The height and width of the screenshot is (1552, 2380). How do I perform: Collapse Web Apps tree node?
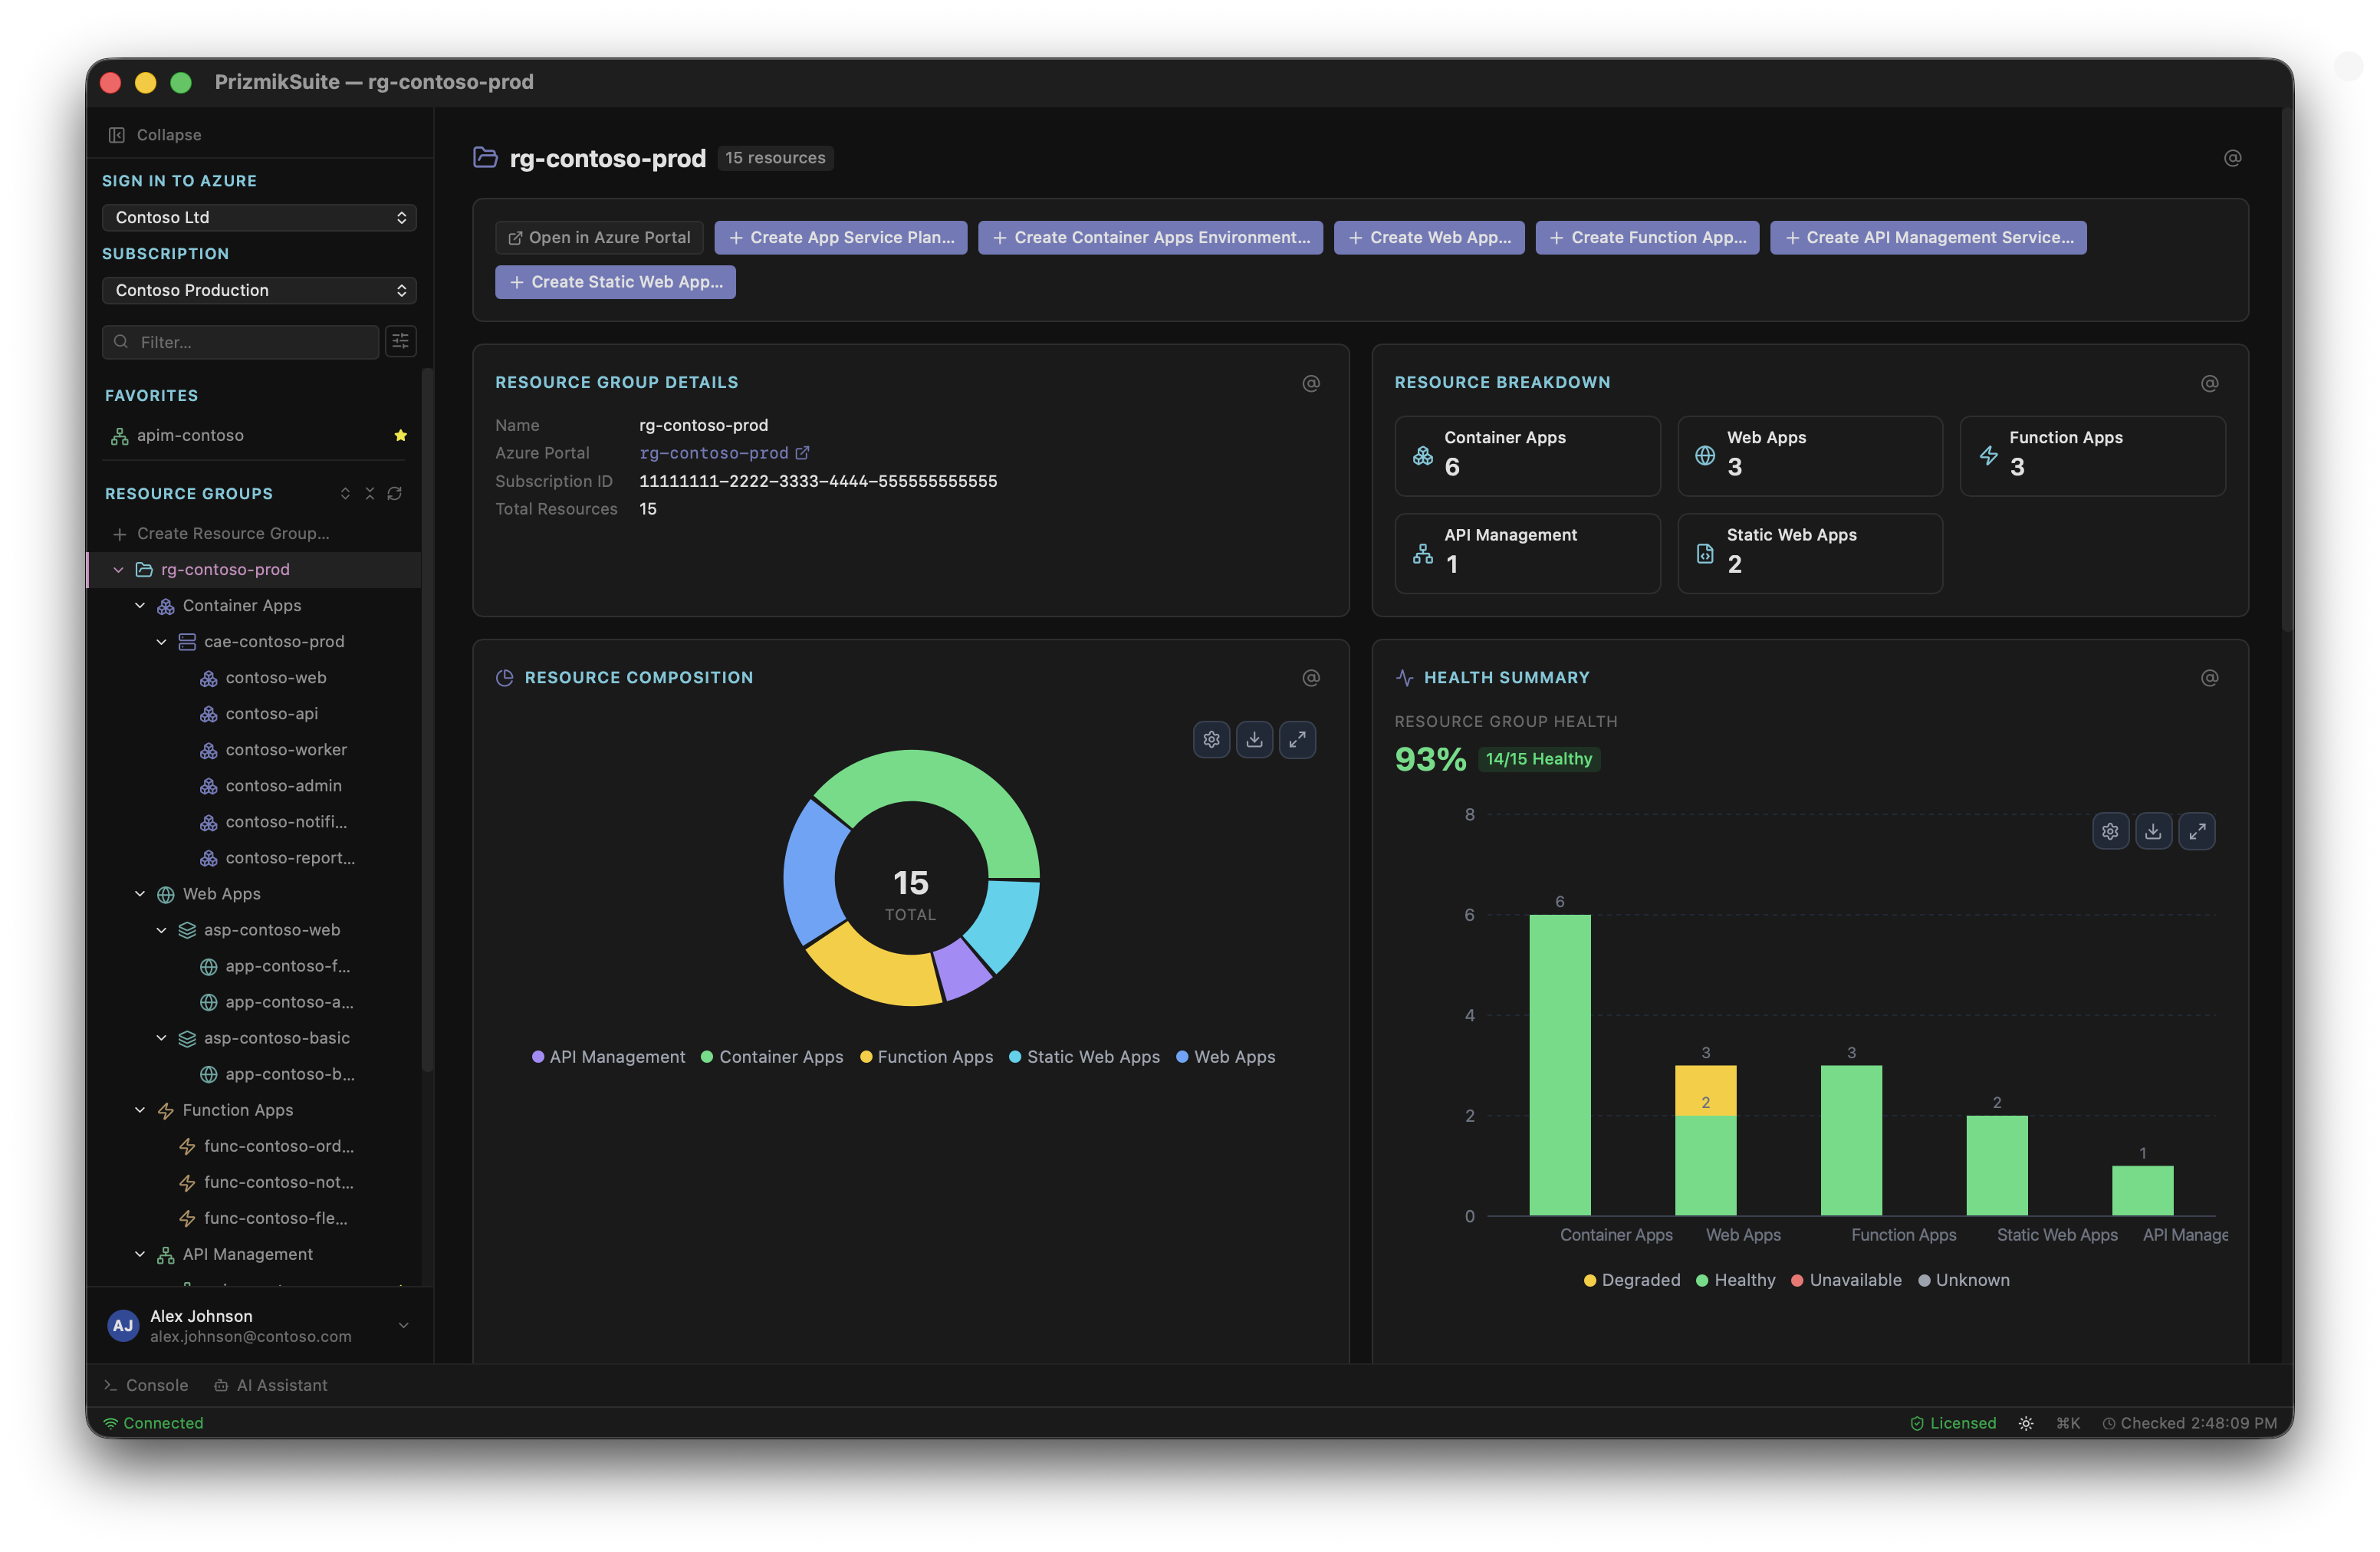coord(140,894)
